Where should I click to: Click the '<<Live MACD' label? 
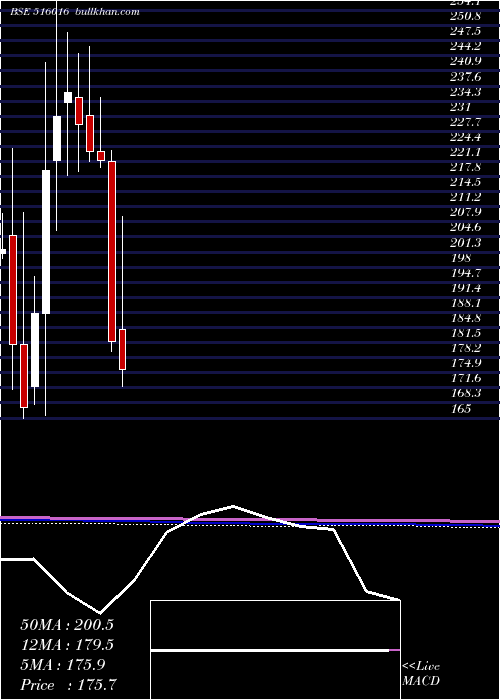coord(421,674)
